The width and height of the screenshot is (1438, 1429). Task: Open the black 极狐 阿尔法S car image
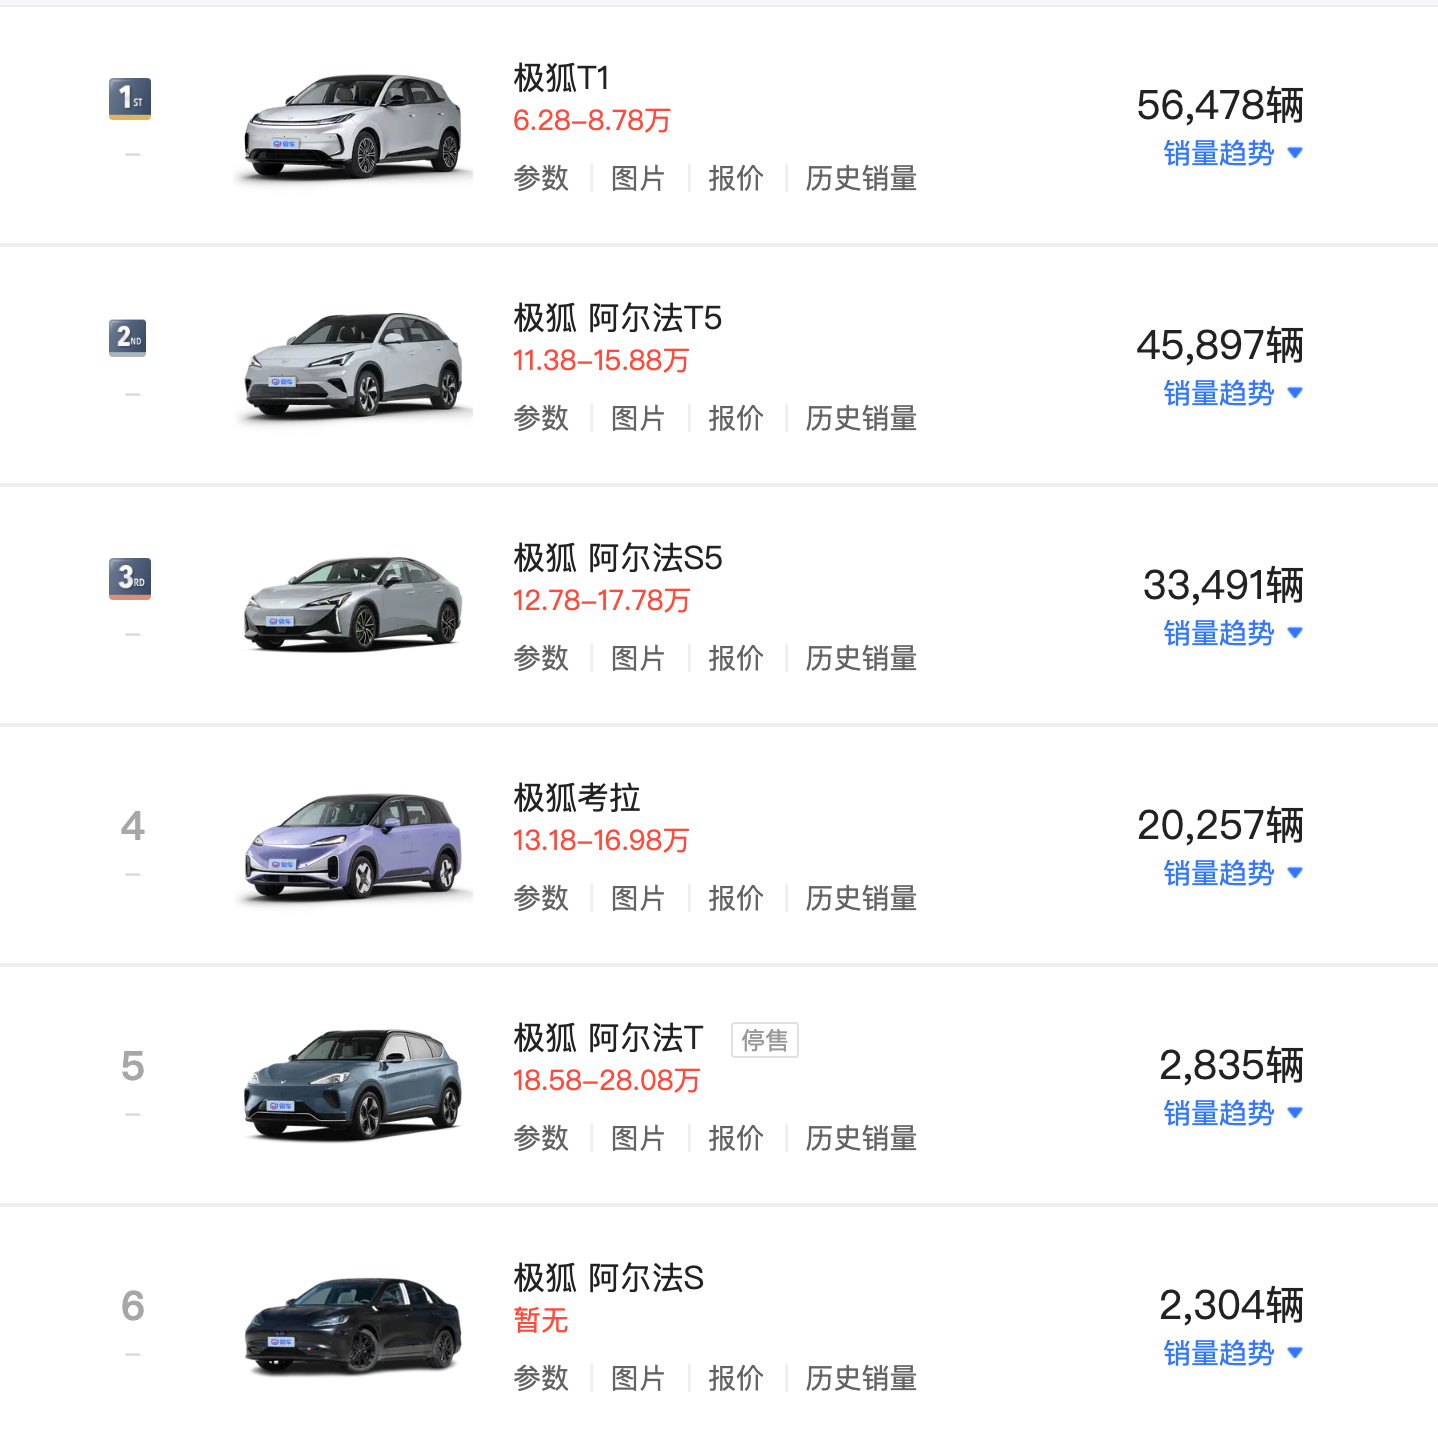point(353,1326)
